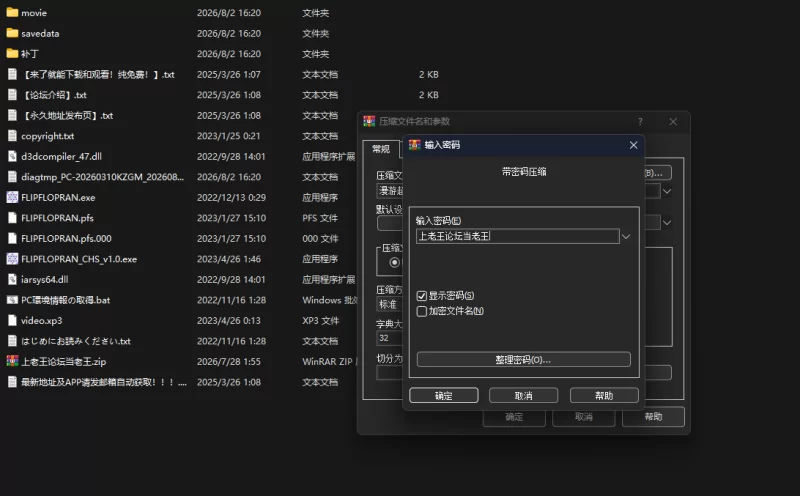Click the 最新地址及APP请发邮箱自动获取 file icon
This screenshot has height=496, width=800.
click(x=12, y=382)
